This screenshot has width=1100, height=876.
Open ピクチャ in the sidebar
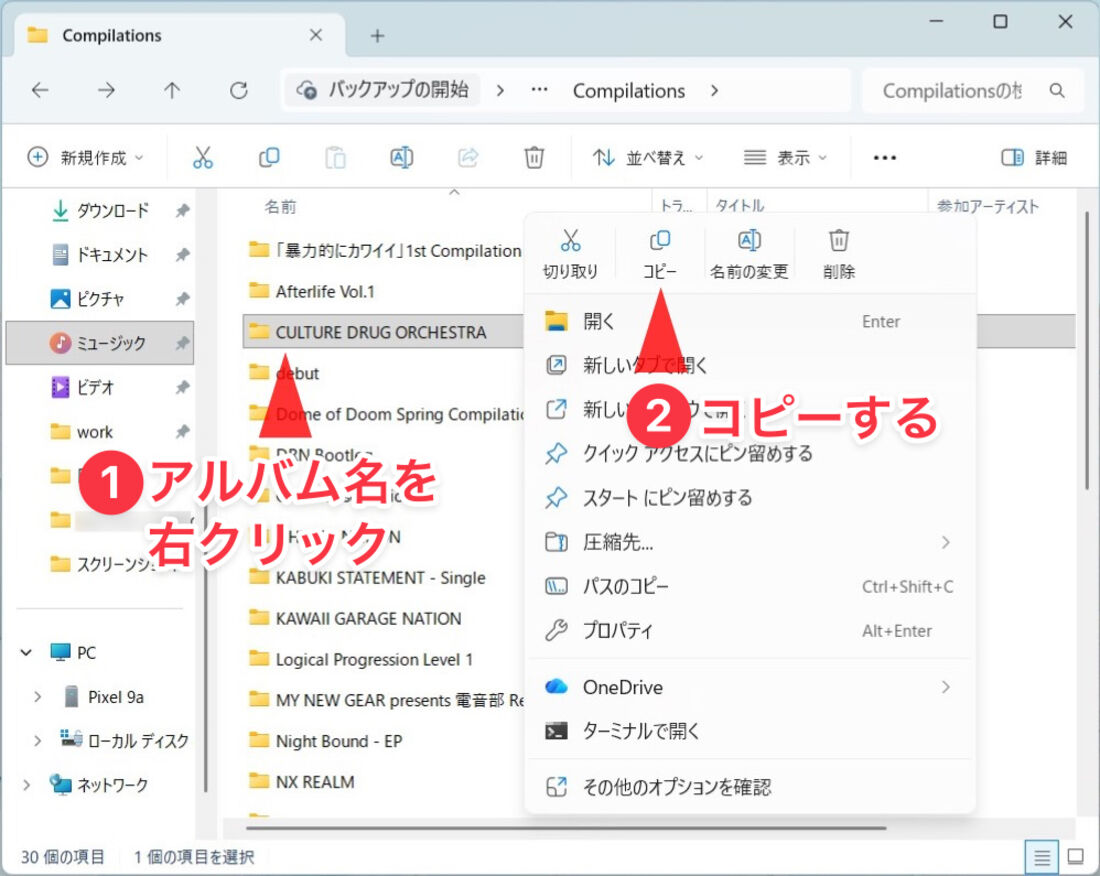100,299
